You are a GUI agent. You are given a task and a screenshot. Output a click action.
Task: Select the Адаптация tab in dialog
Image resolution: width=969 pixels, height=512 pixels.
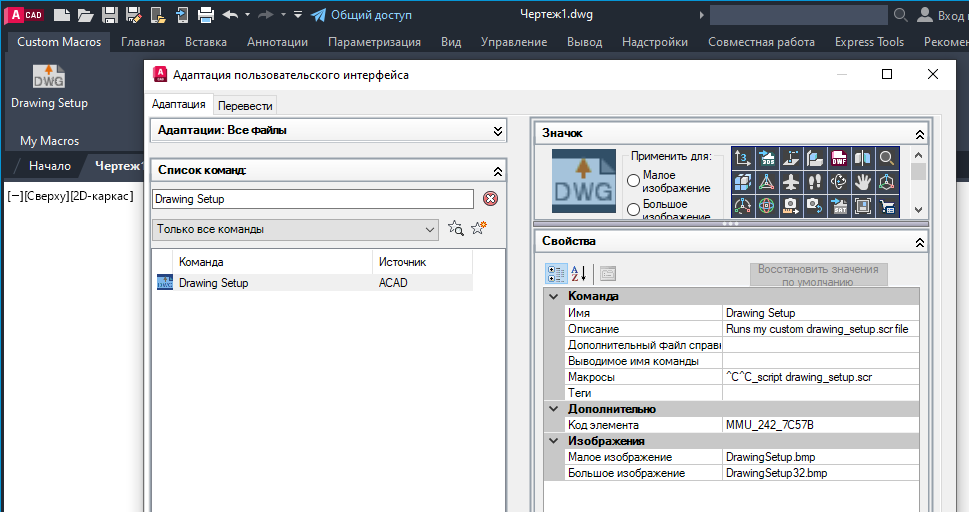179,104
